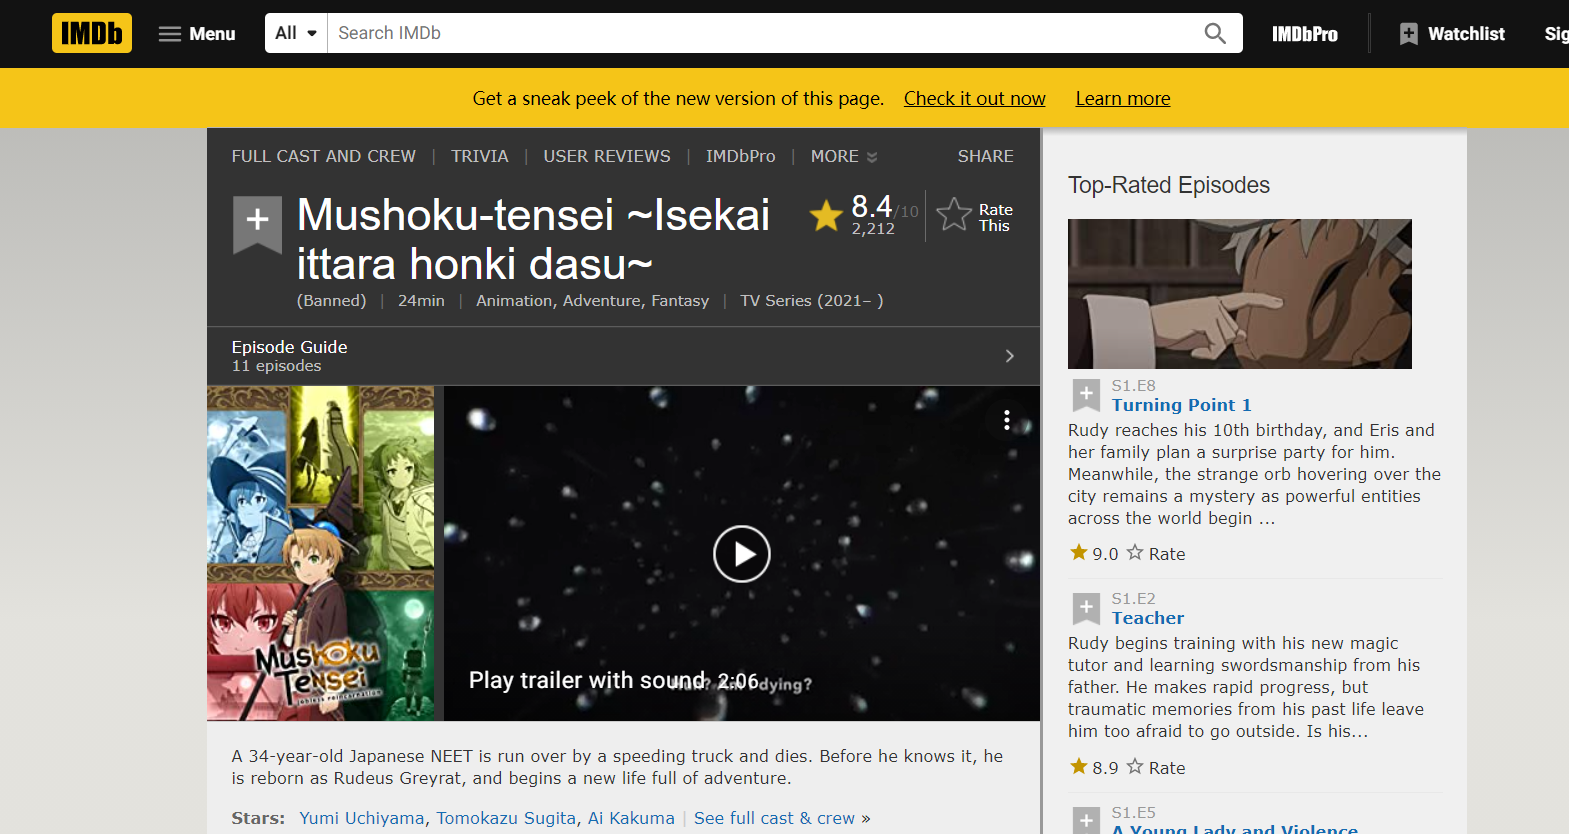Focus the Search IMDb field
1569x834 pixels.
[x=760, y=33]
